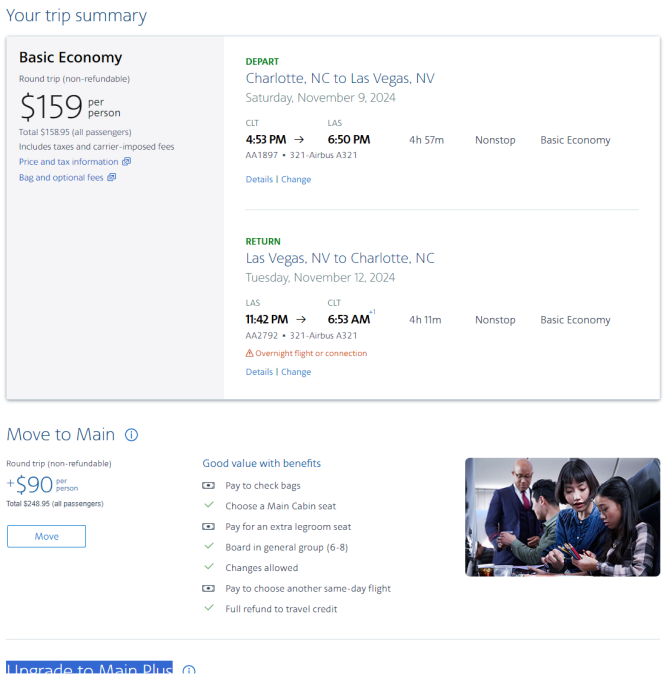This screenshot has height=674, width=670.
Task: Click the info icon beside Upgrade to Main Plus
Action: (x=189, y=670)
